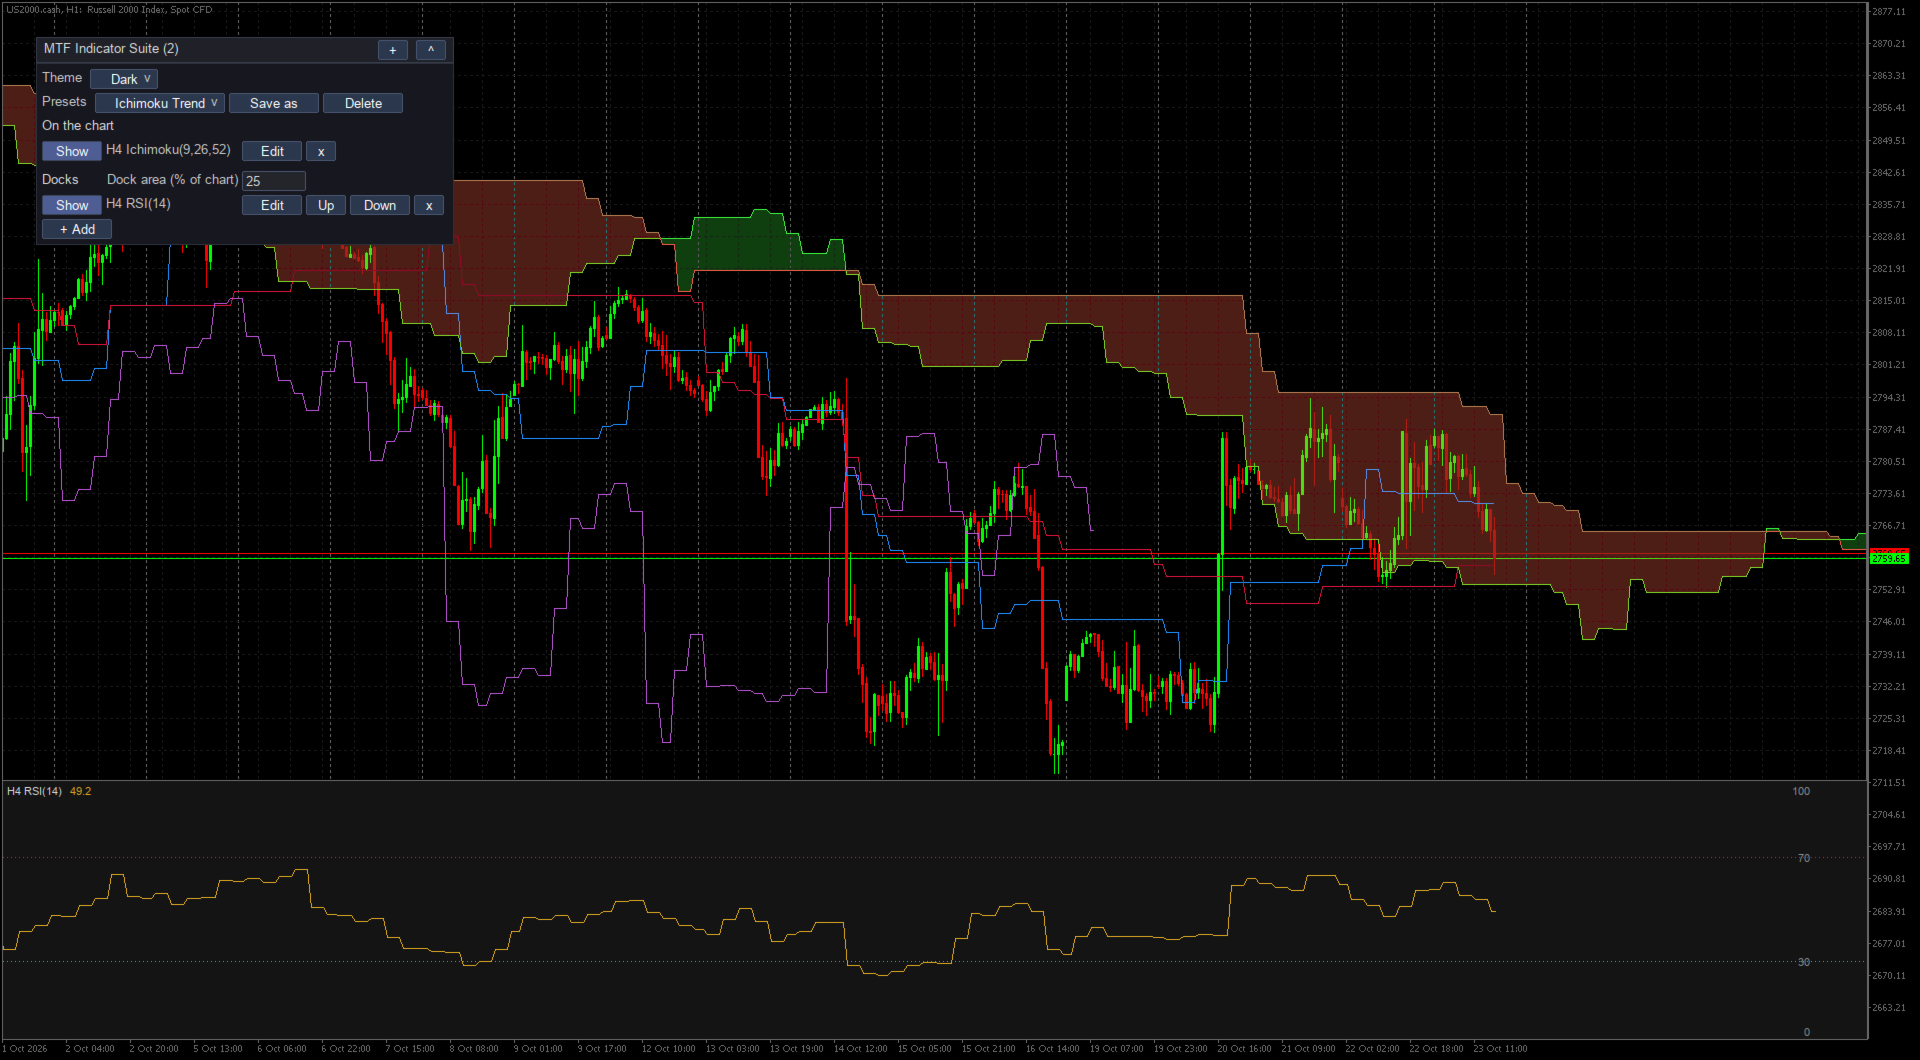Click the 'On the chart' section label
1920x1060 pixels.
point(78,126)
